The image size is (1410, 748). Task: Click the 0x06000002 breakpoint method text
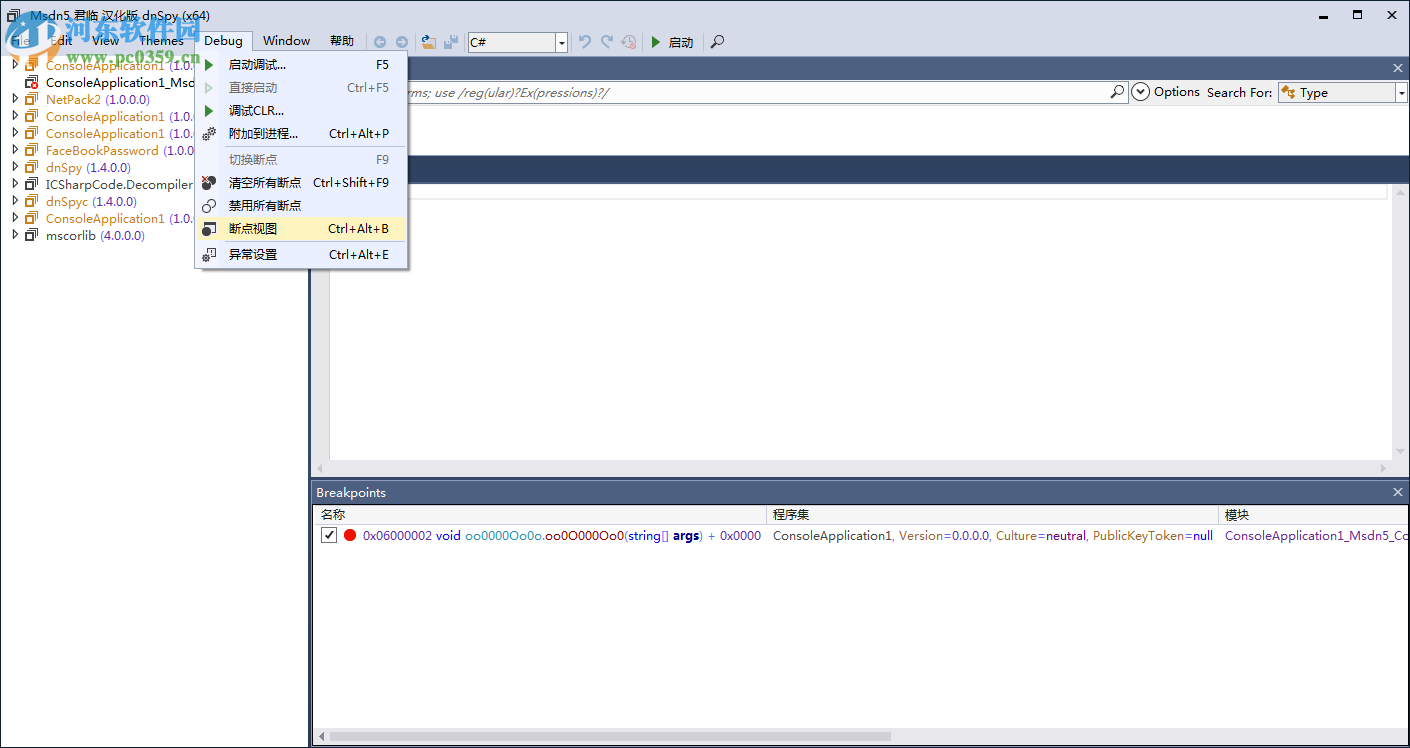[562, 536]
